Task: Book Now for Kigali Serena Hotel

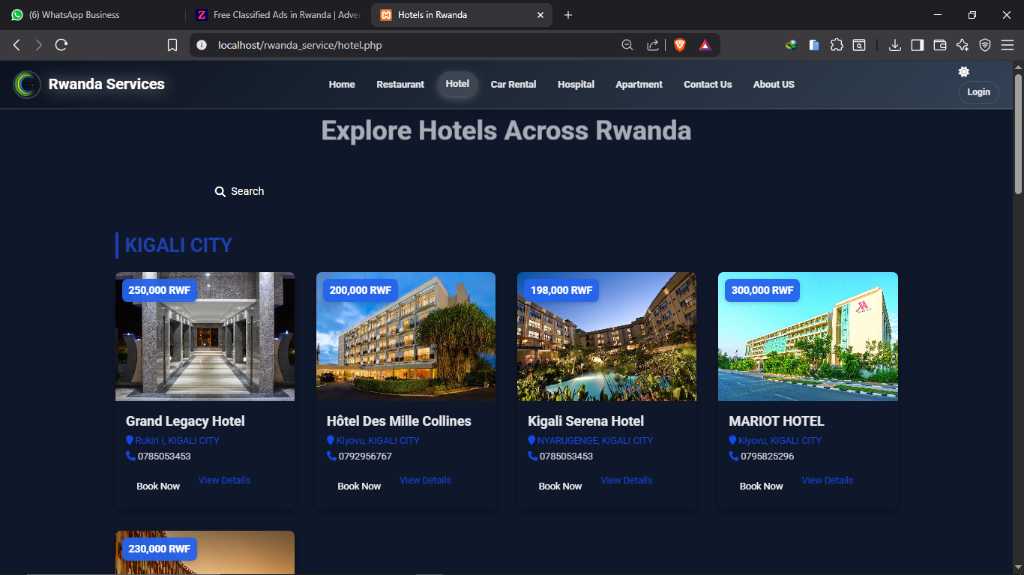Action: click(x=560, y=486)
